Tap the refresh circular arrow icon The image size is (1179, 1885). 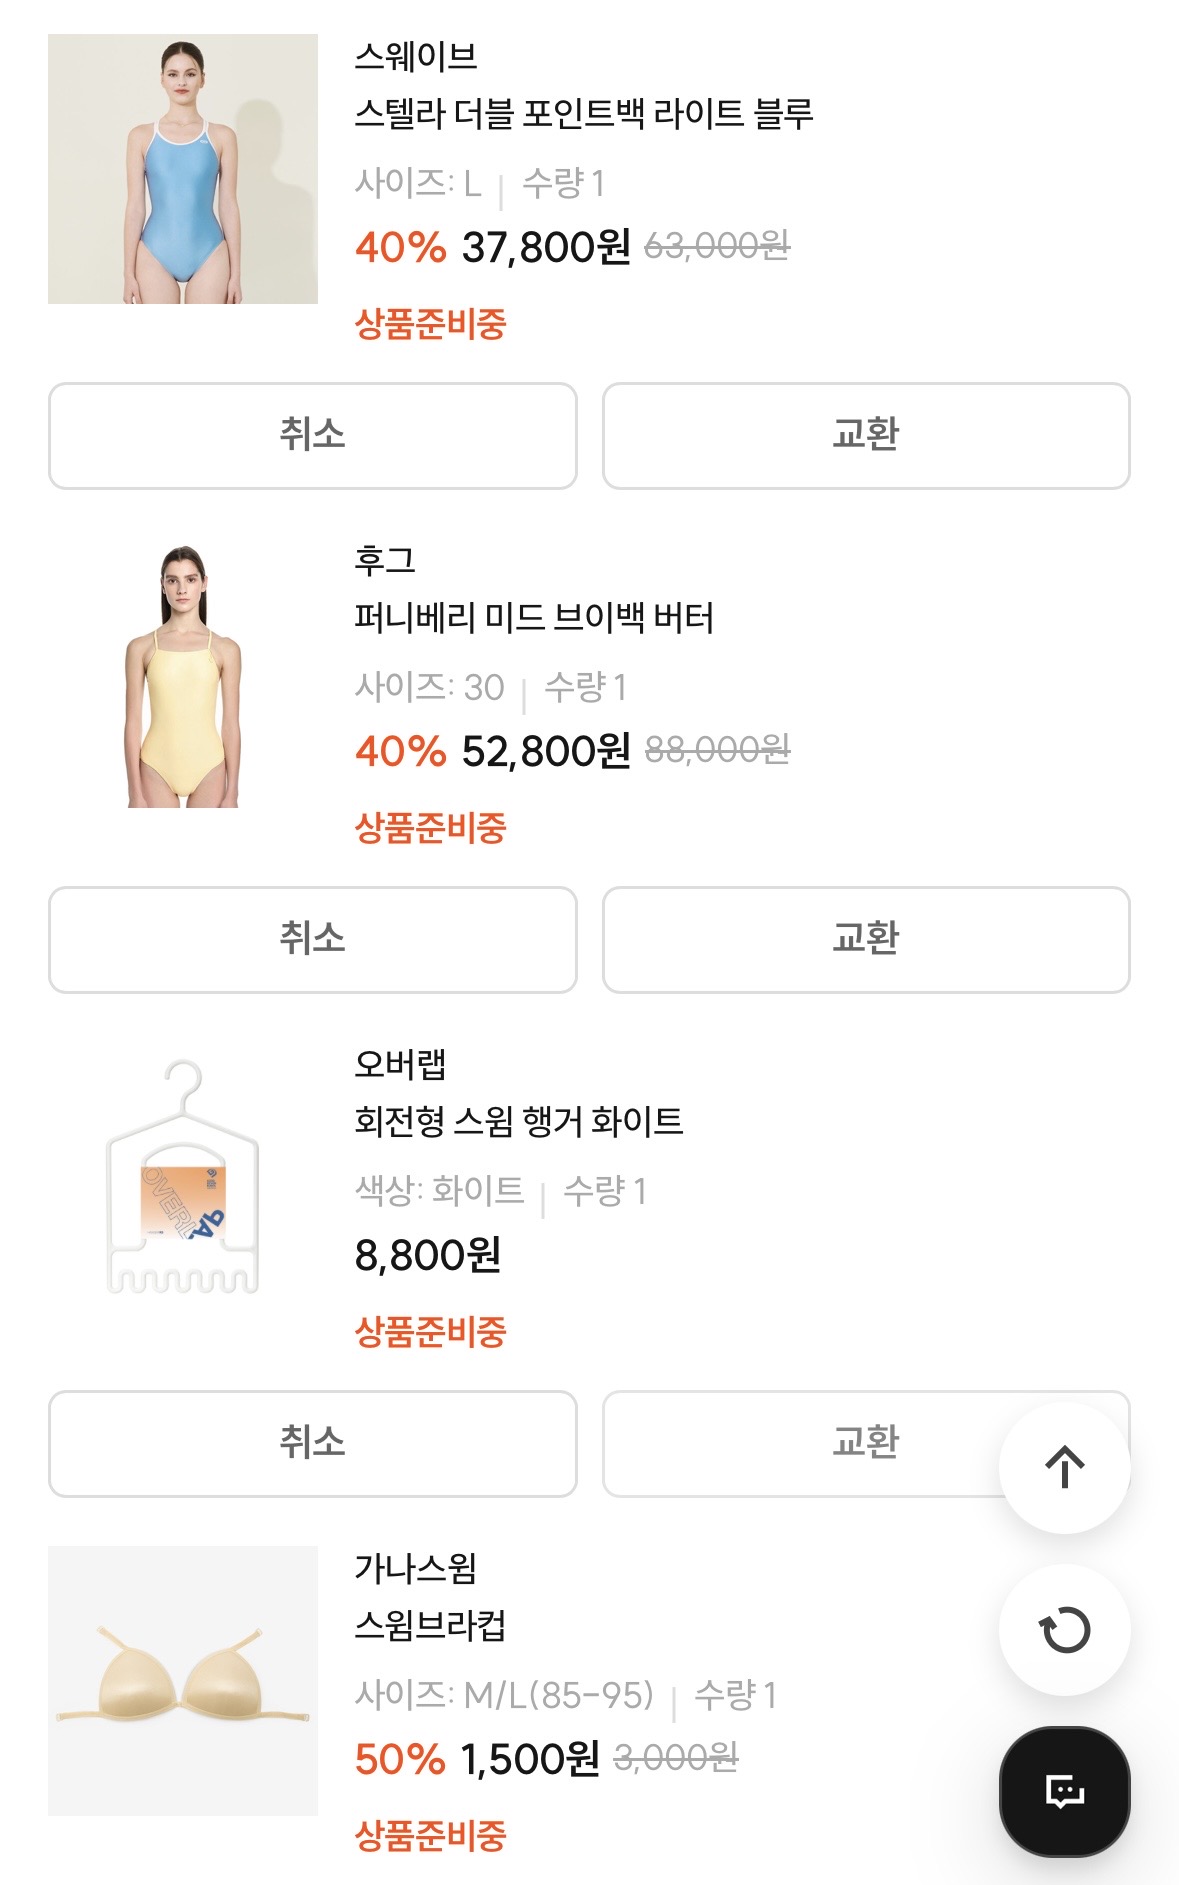(1064, 1630)
